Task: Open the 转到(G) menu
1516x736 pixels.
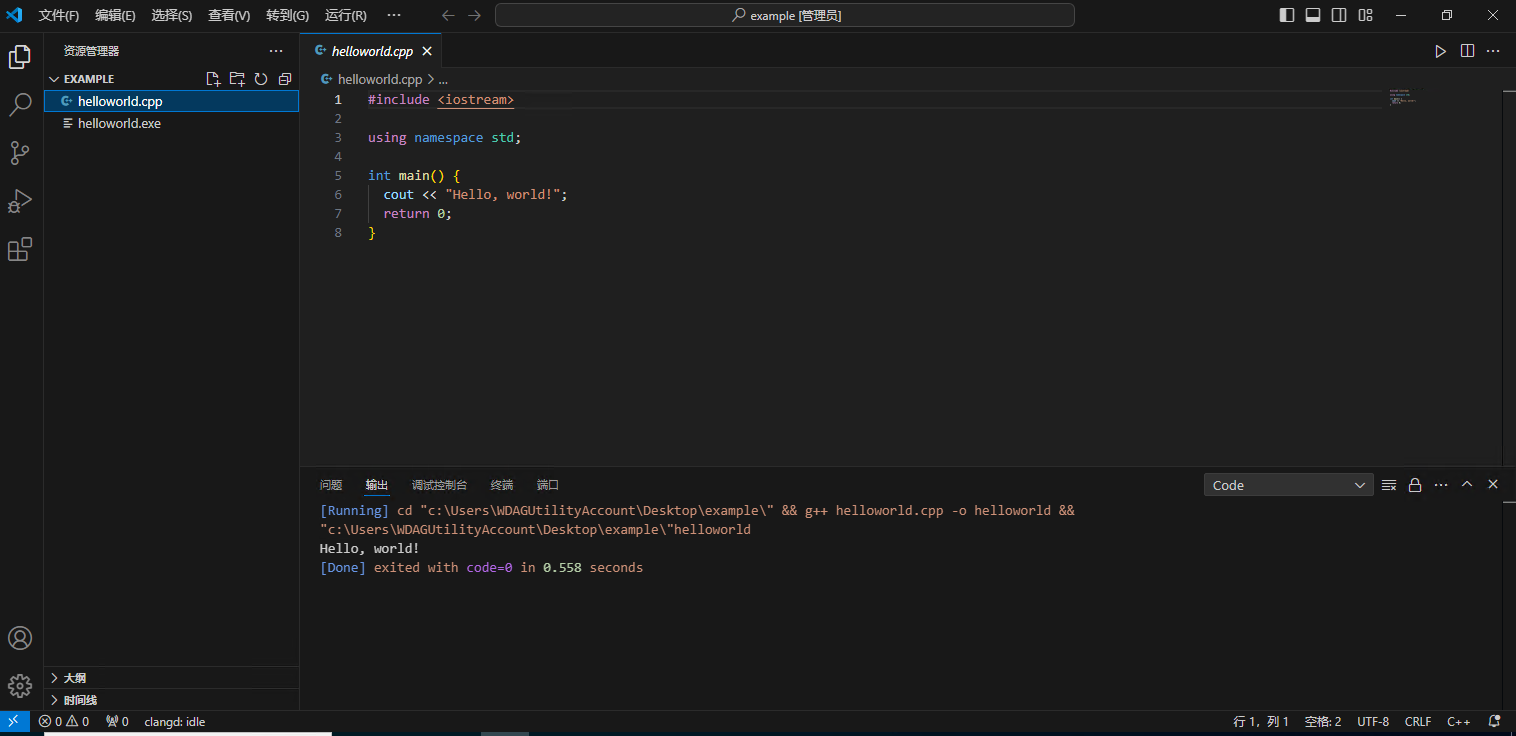Action: tap(288, 15)
